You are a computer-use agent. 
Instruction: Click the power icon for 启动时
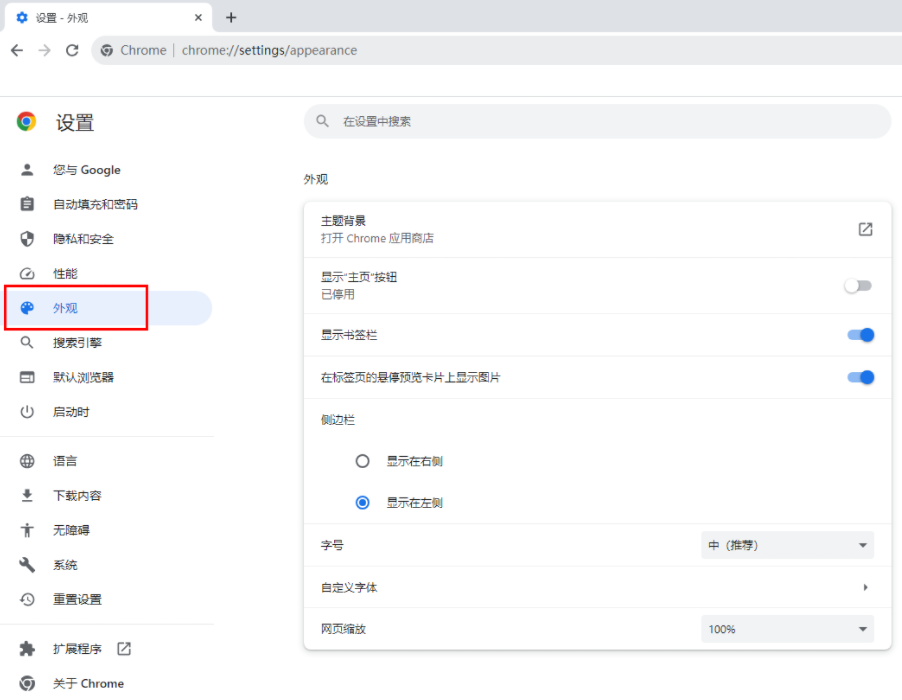click(27, 412)
